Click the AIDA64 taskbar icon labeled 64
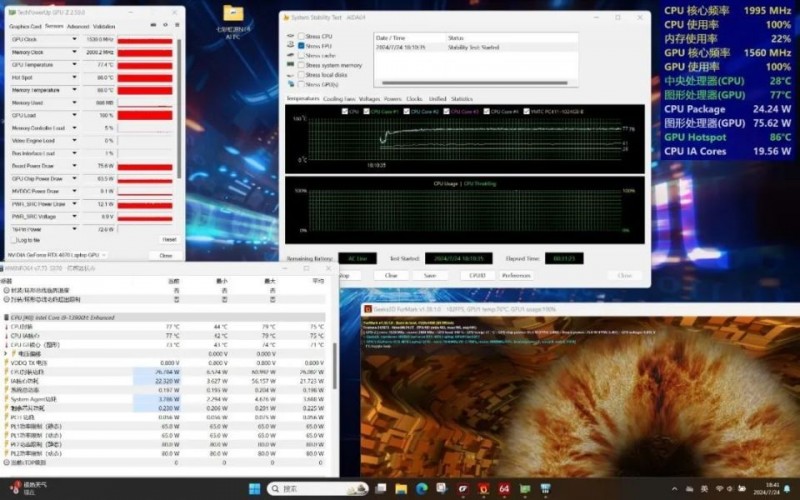Image resolution: width=800 pixels, height=500 pixels. pos(504,489)
